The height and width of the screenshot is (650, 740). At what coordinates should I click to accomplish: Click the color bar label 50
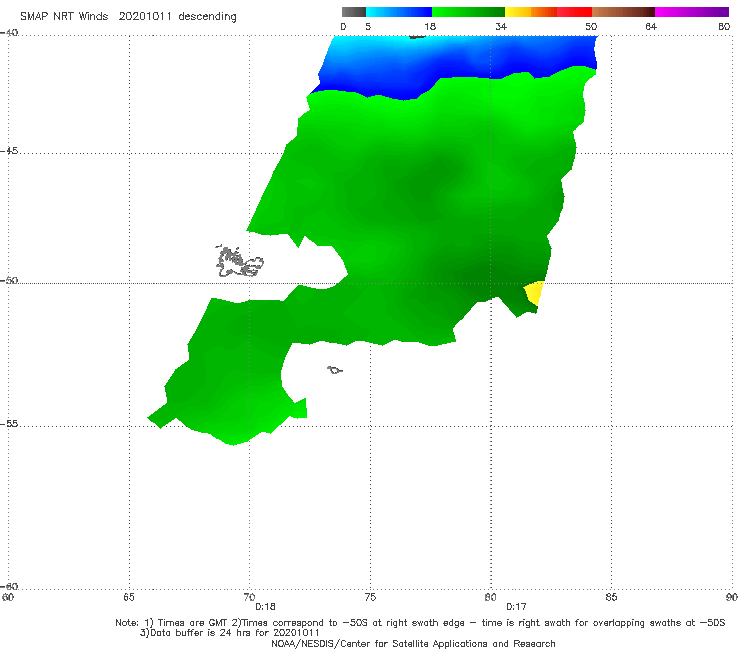point(591,26)
